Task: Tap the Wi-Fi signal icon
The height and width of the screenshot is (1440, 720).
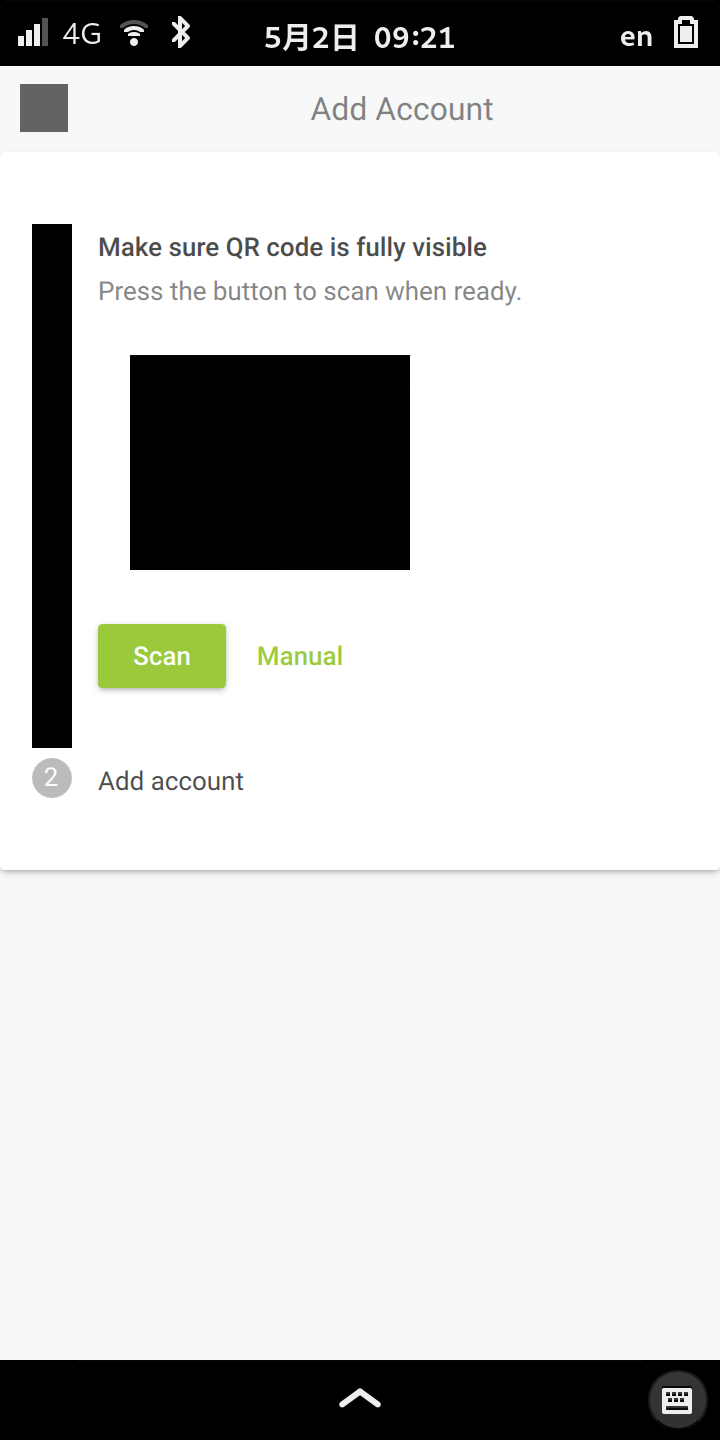Action: [x=133, y=34]
